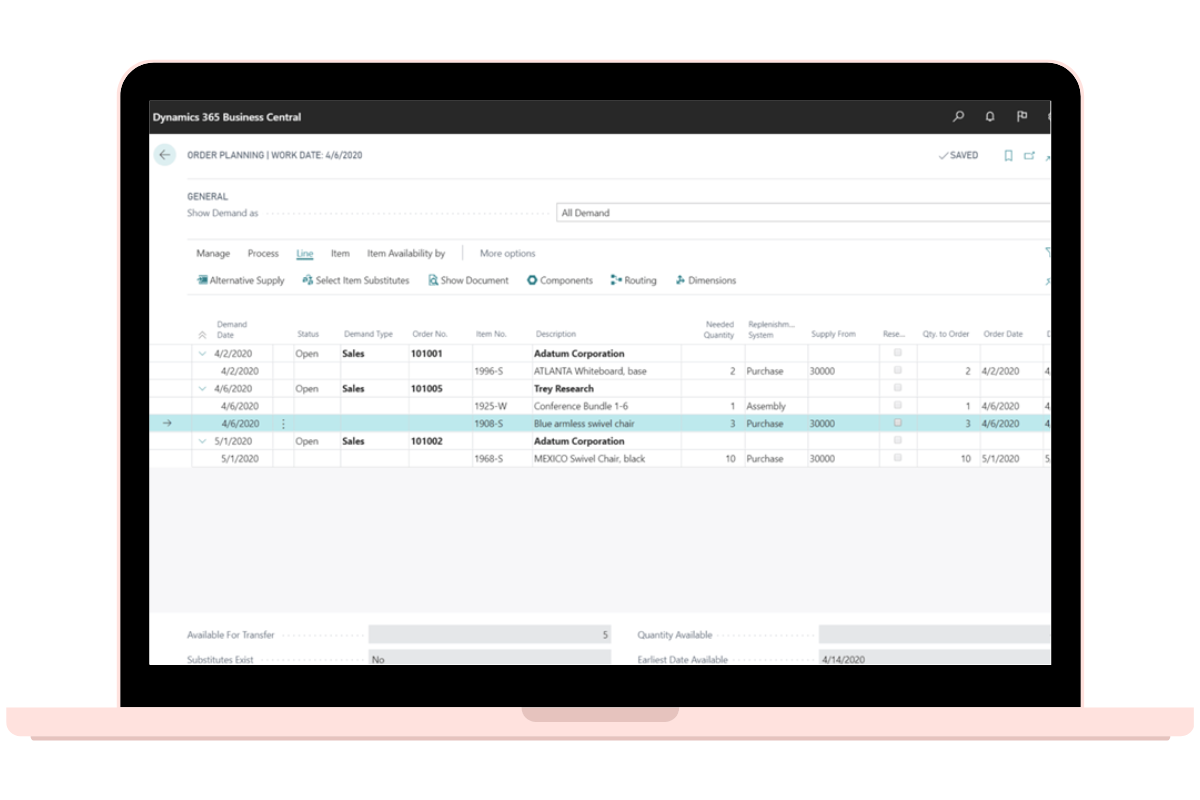
Task: Toggle Reserve checkbox for Blue armless chair
Action: point(898,423)
